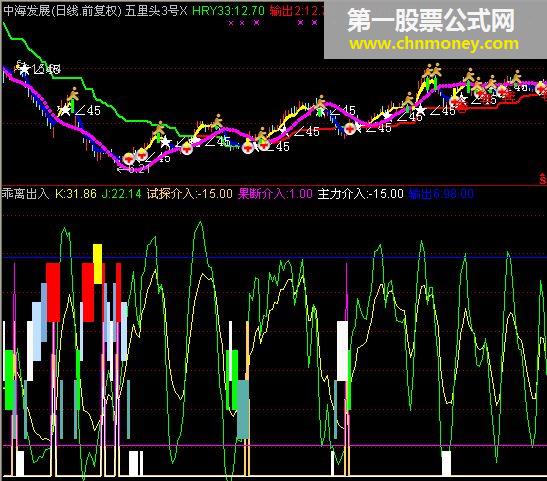Click the magenta 果断介入:1.00 label
This screenshot has width=547, height=481.
pos(275,194)
